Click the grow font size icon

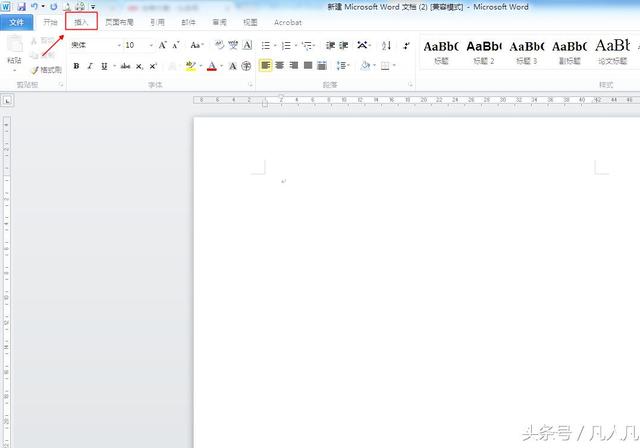(162, 45)
